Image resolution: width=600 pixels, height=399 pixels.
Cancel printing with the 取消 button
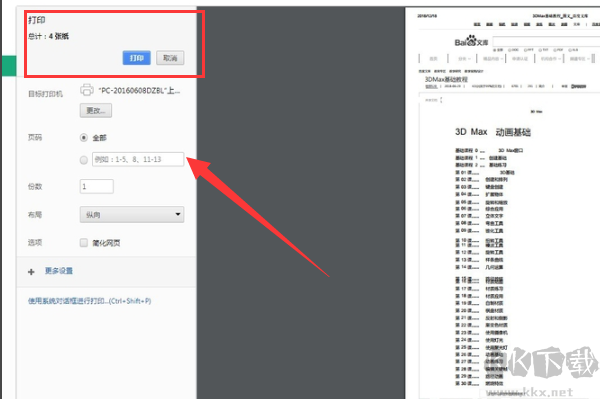(x=170, y=58)
